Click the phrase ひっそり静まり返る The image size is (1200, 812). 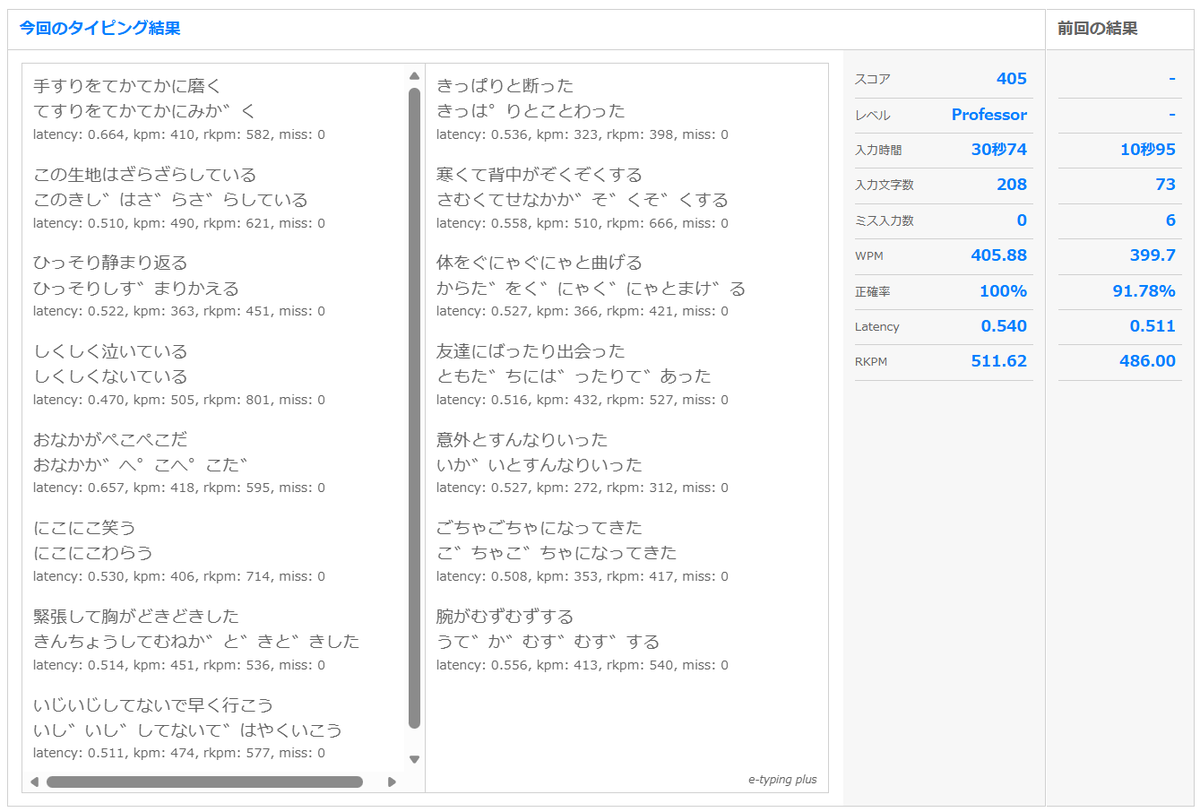(x=110, y=263)
